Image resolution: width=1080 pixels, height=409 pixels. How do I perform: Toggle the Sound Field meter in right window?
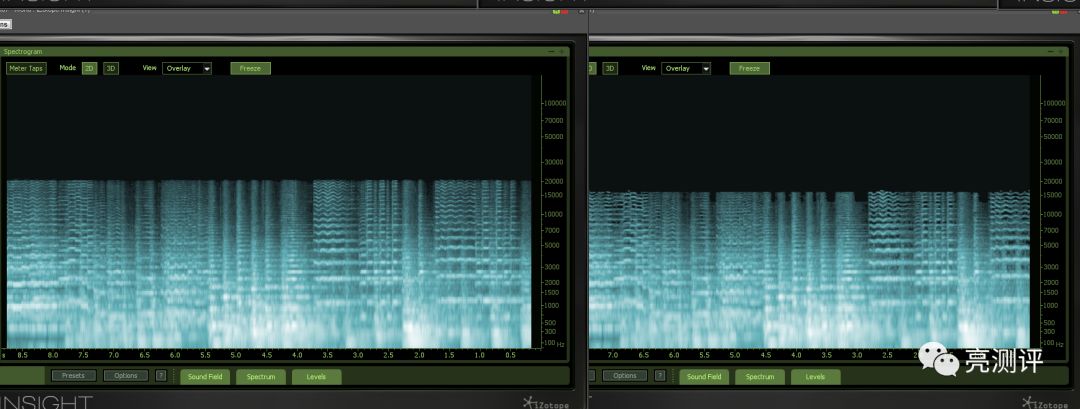pos(705,377)
